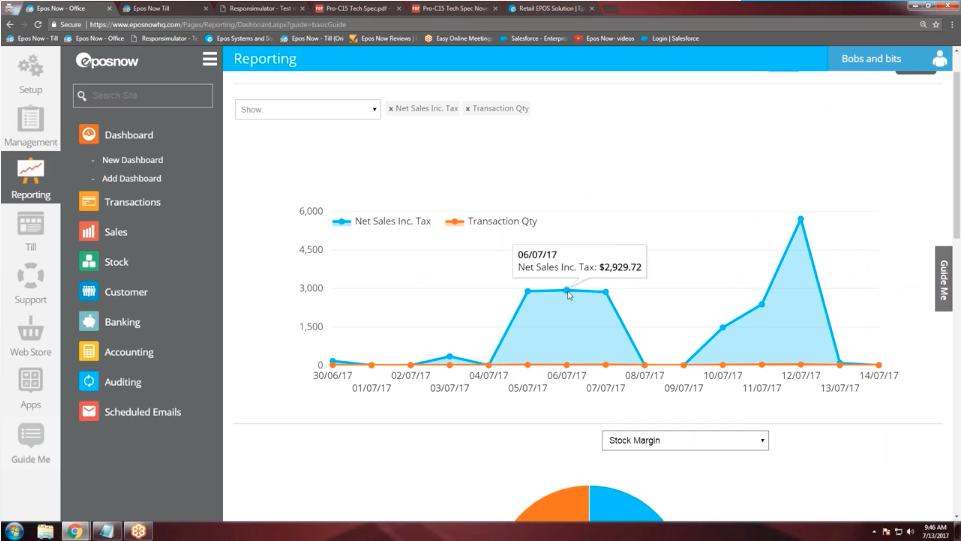Open Windows Start button

pos(14,531)
